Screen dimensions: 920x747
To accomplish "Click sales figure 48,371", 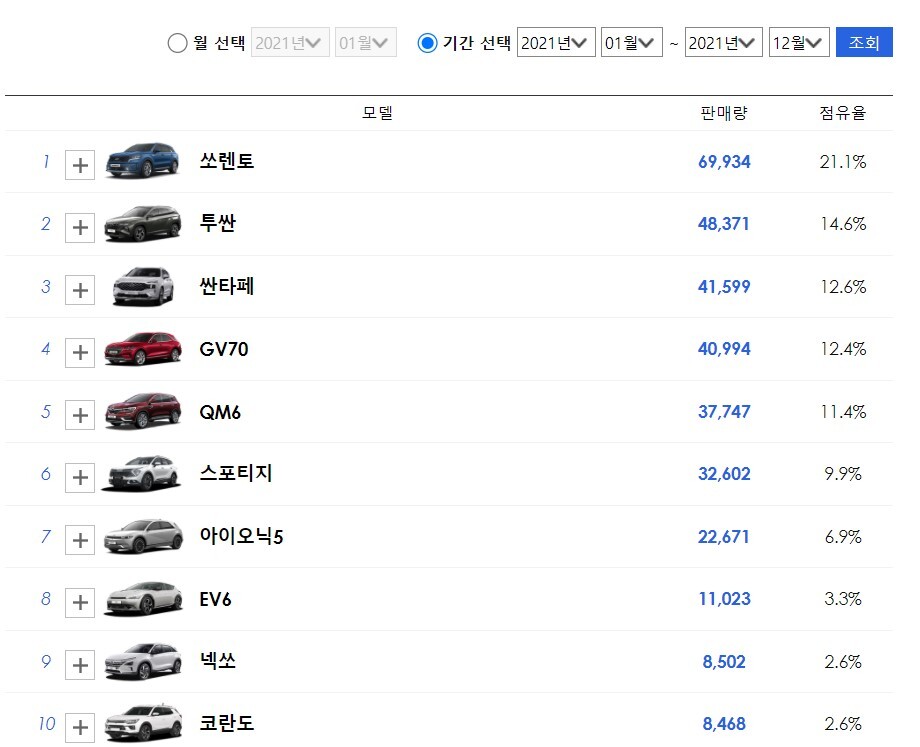I will click(x=723, y=224).
